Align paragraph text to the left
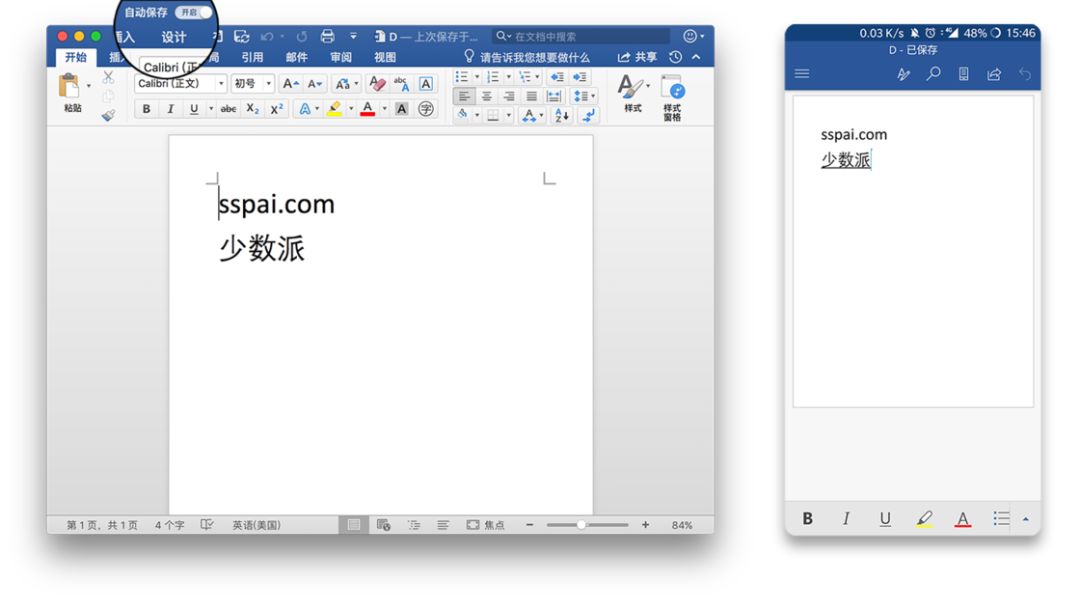 pos(464,96)
